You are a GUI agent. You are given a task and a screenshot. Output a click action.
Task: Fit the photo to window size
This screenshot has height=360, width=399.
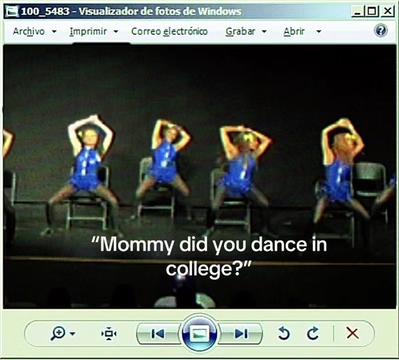click(x=109, y=333)
